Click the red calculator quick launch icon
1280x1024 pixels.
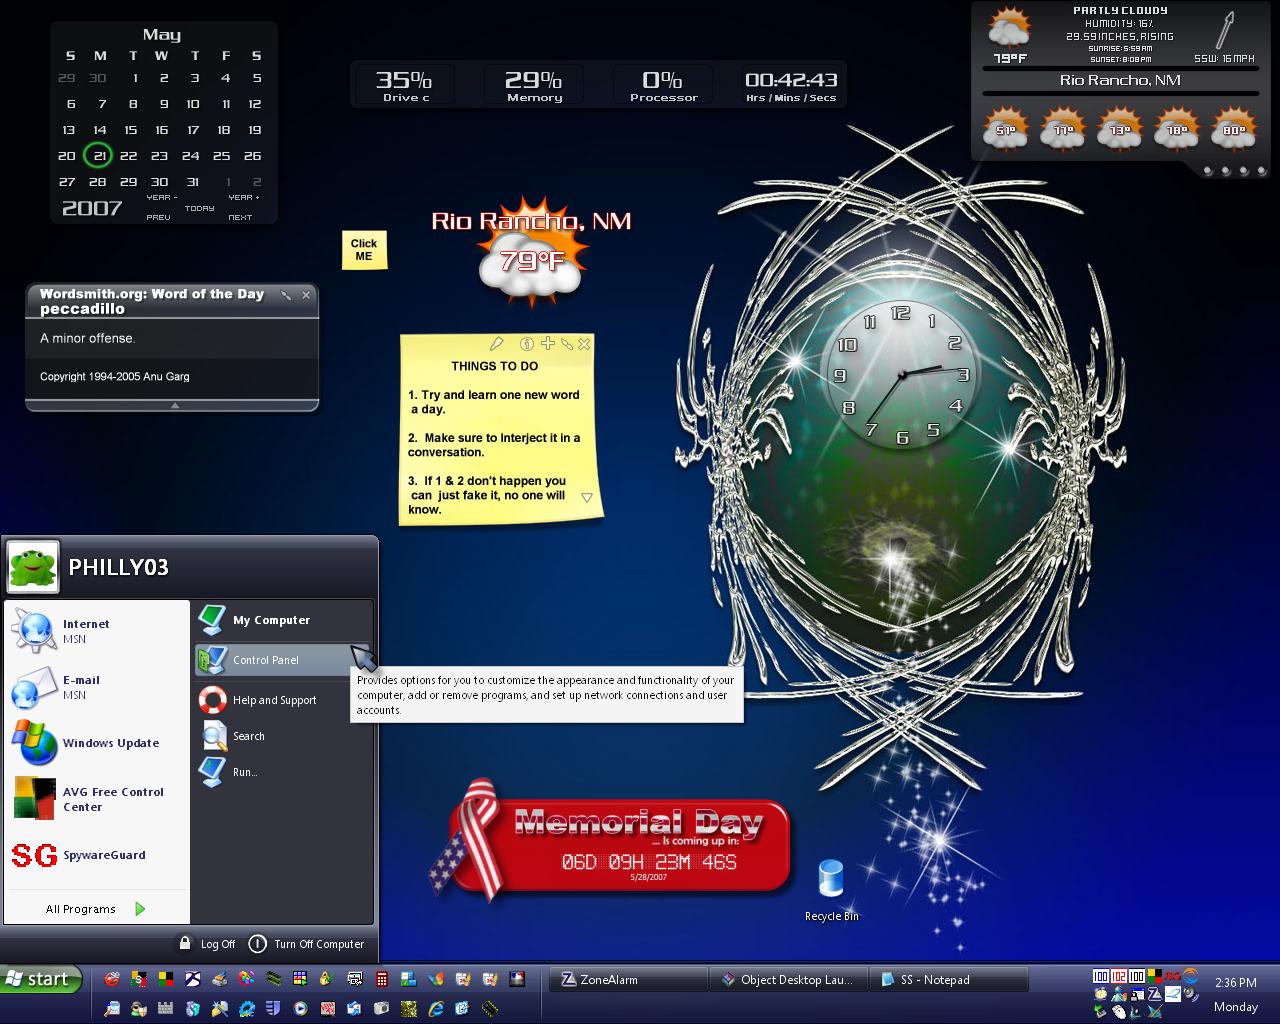(x=382, y=979)
